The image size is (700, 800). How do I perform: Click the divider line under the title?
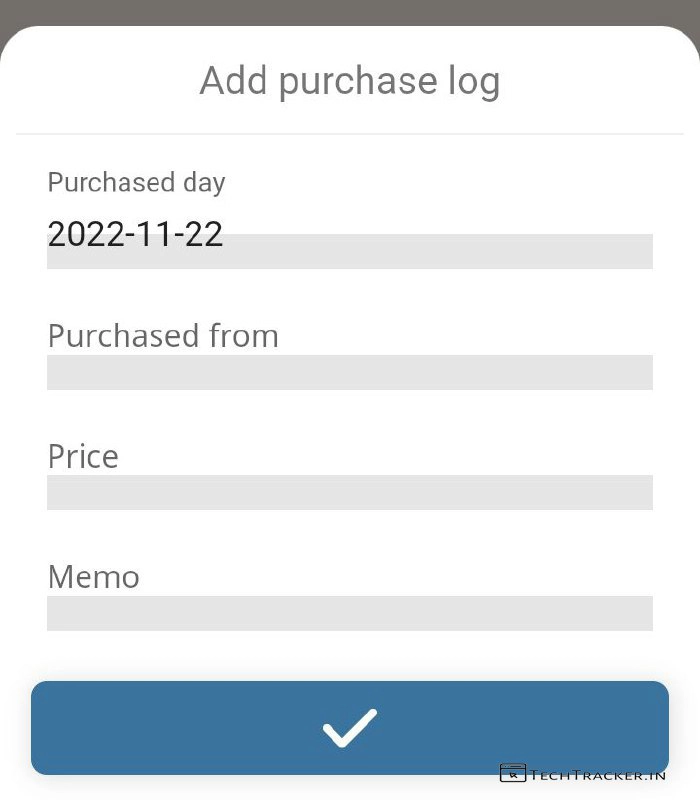point(350,133)
